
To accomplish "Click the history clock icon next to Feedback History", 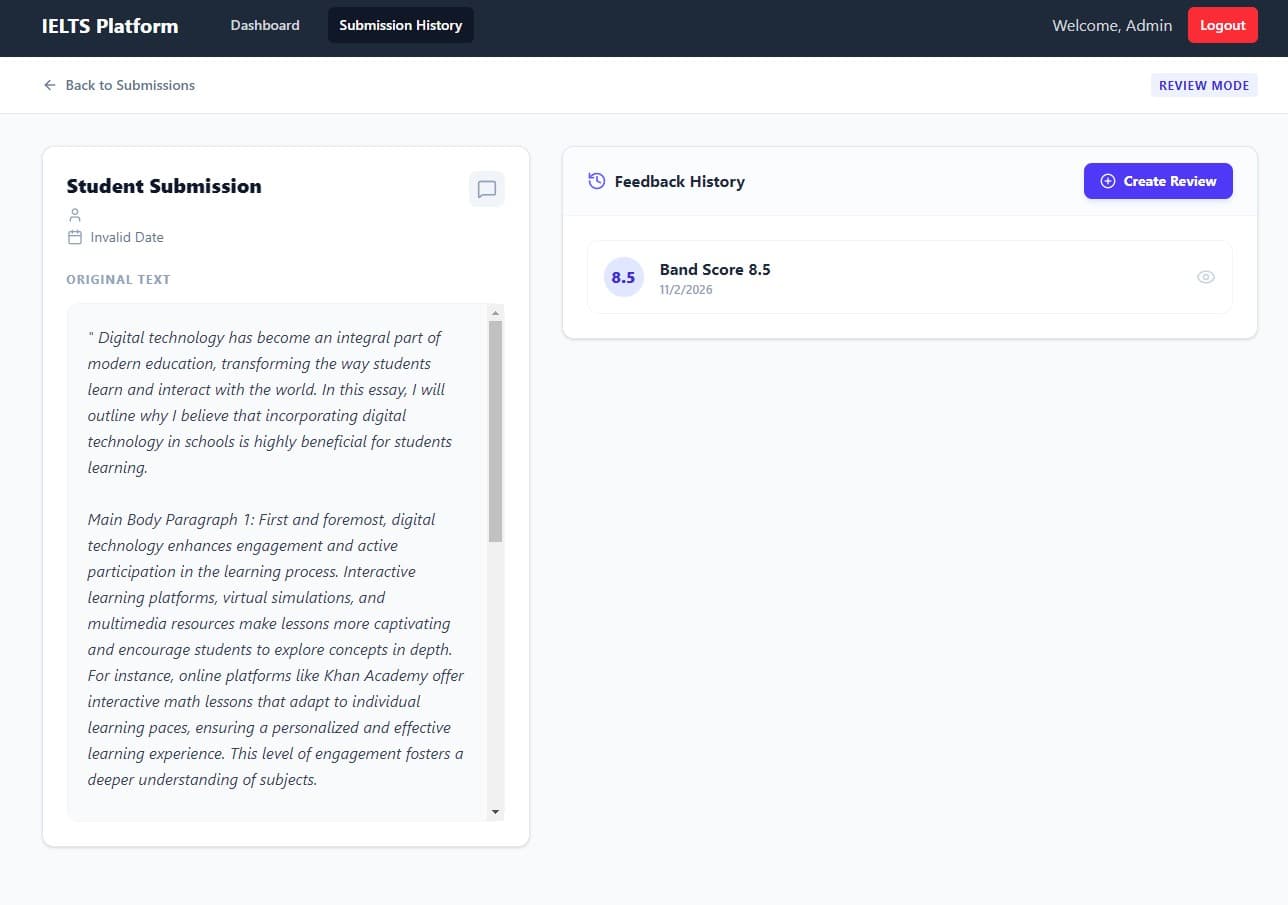I will (596, 181).
